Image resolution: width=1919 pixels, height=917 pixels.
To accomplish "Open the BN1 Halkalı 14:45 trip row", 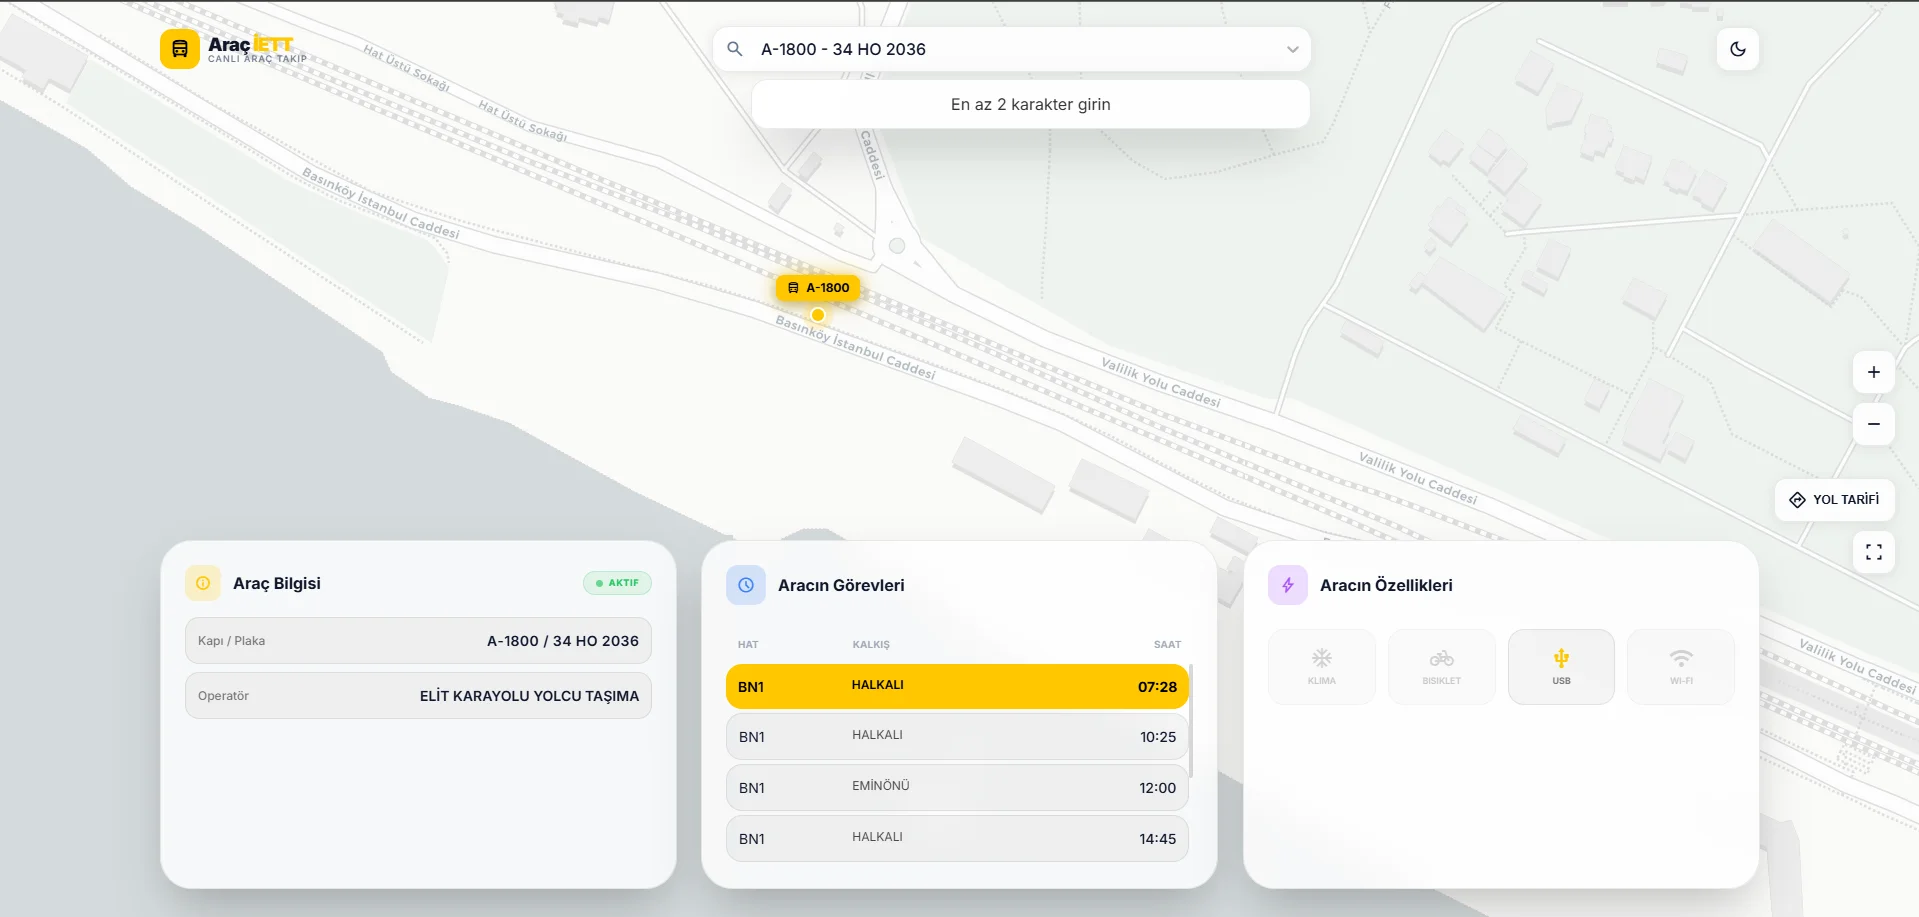I will (x=957, y=839).
